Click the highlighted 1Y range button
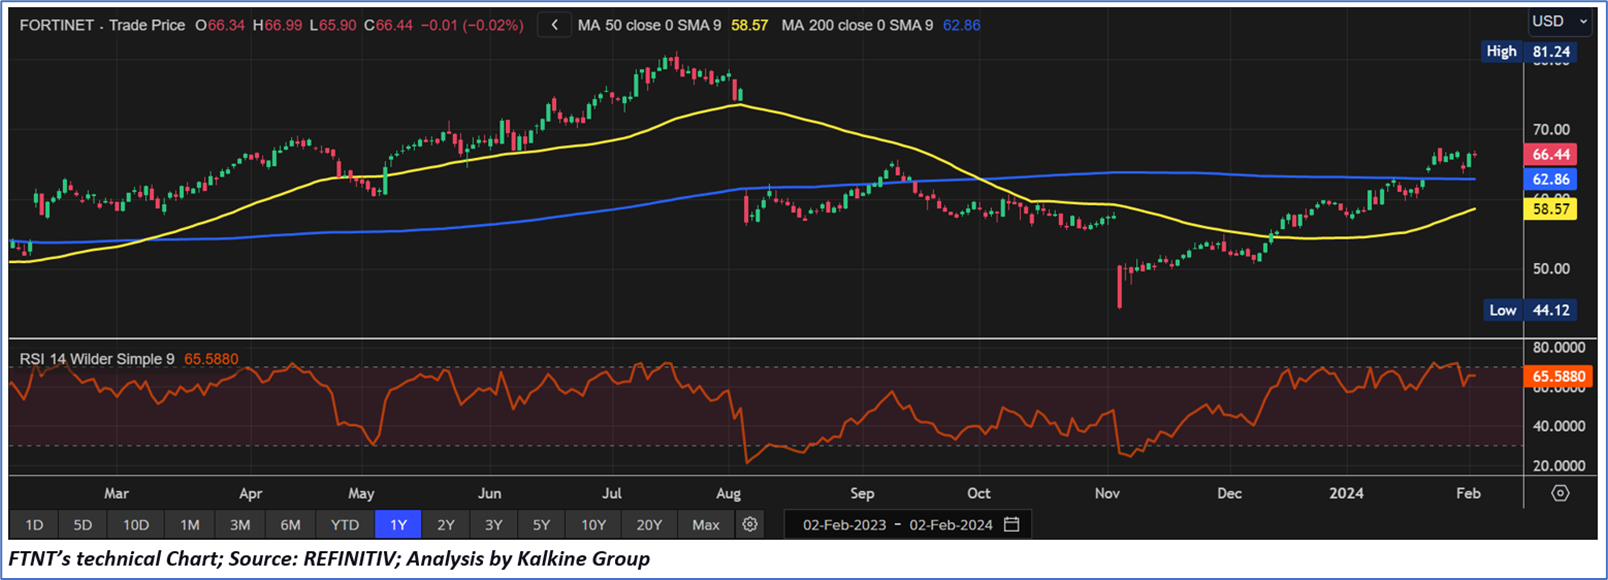Screen dimensions: 1608x580 click(398, 524)
